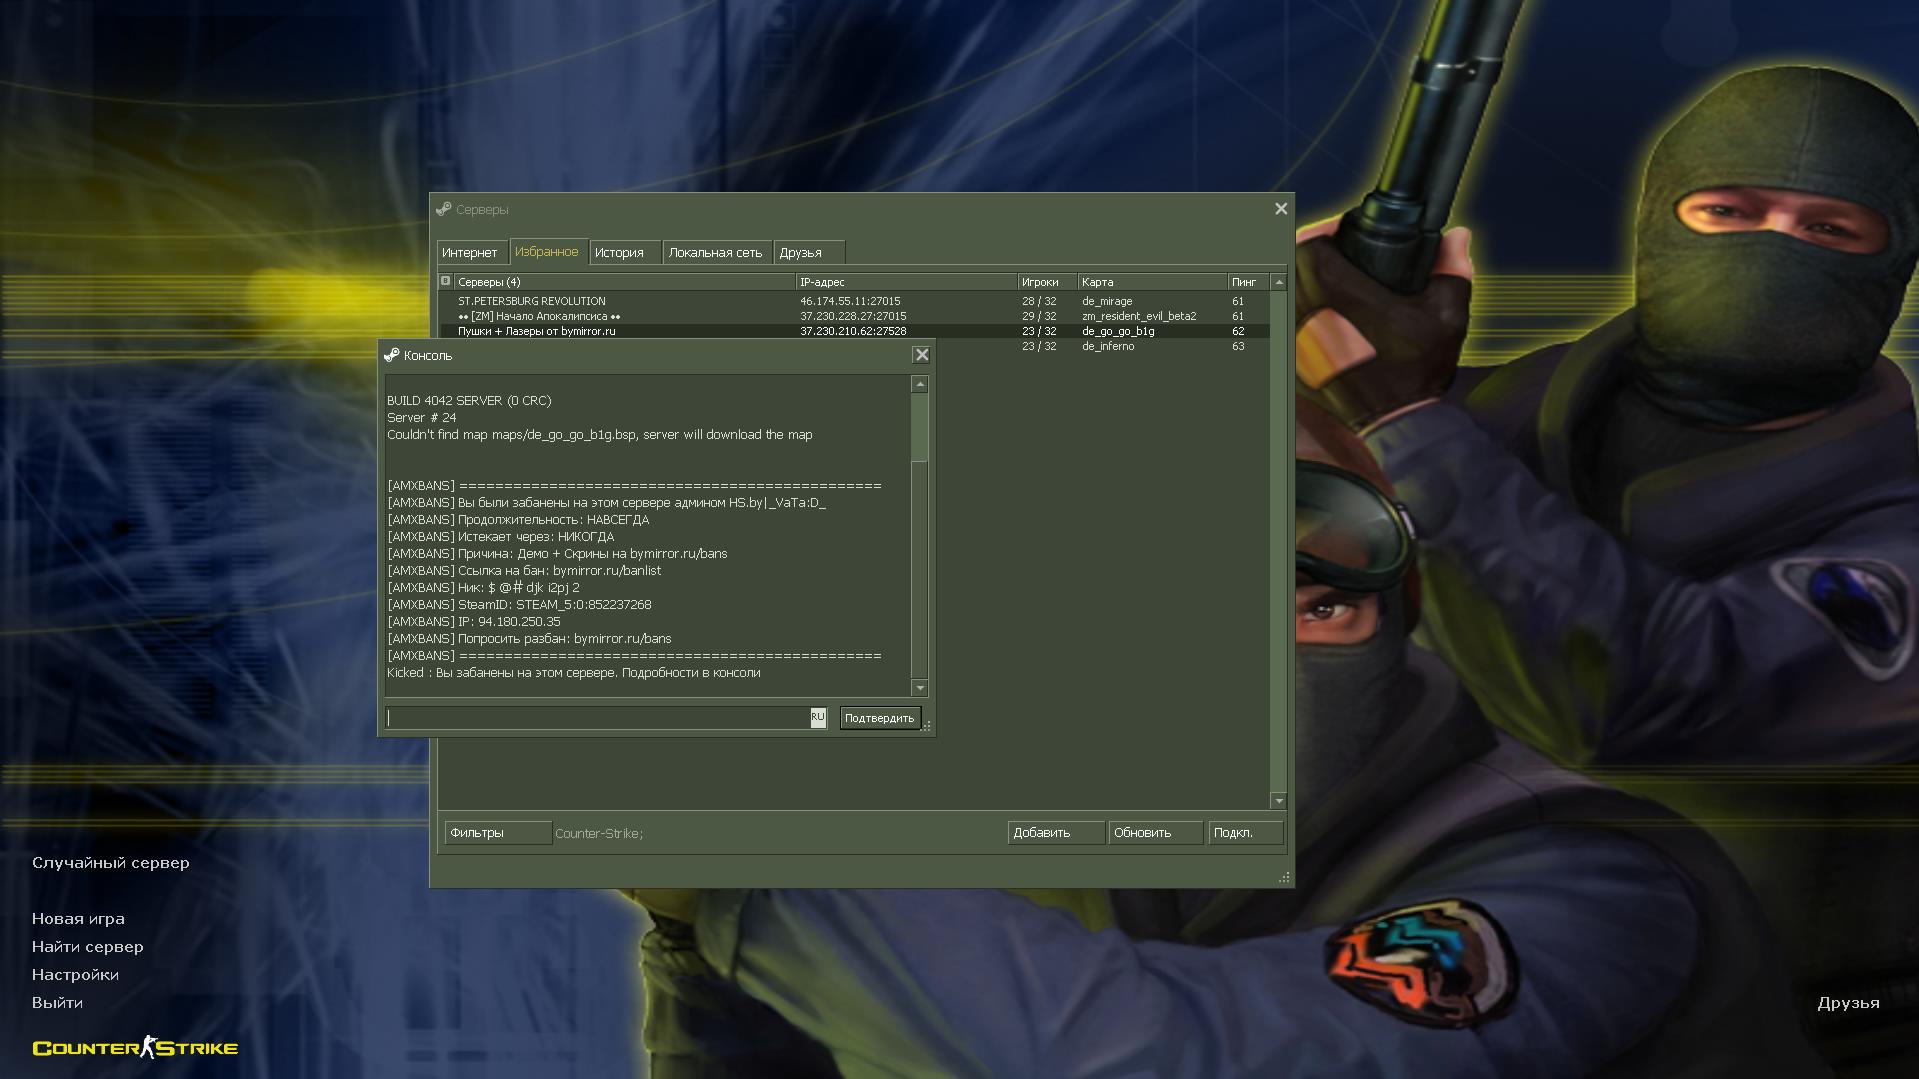Select the [ZM] Начало Апокалипсиса server row
This screenshot has height=1079, width=1919.
coord(855,316)
